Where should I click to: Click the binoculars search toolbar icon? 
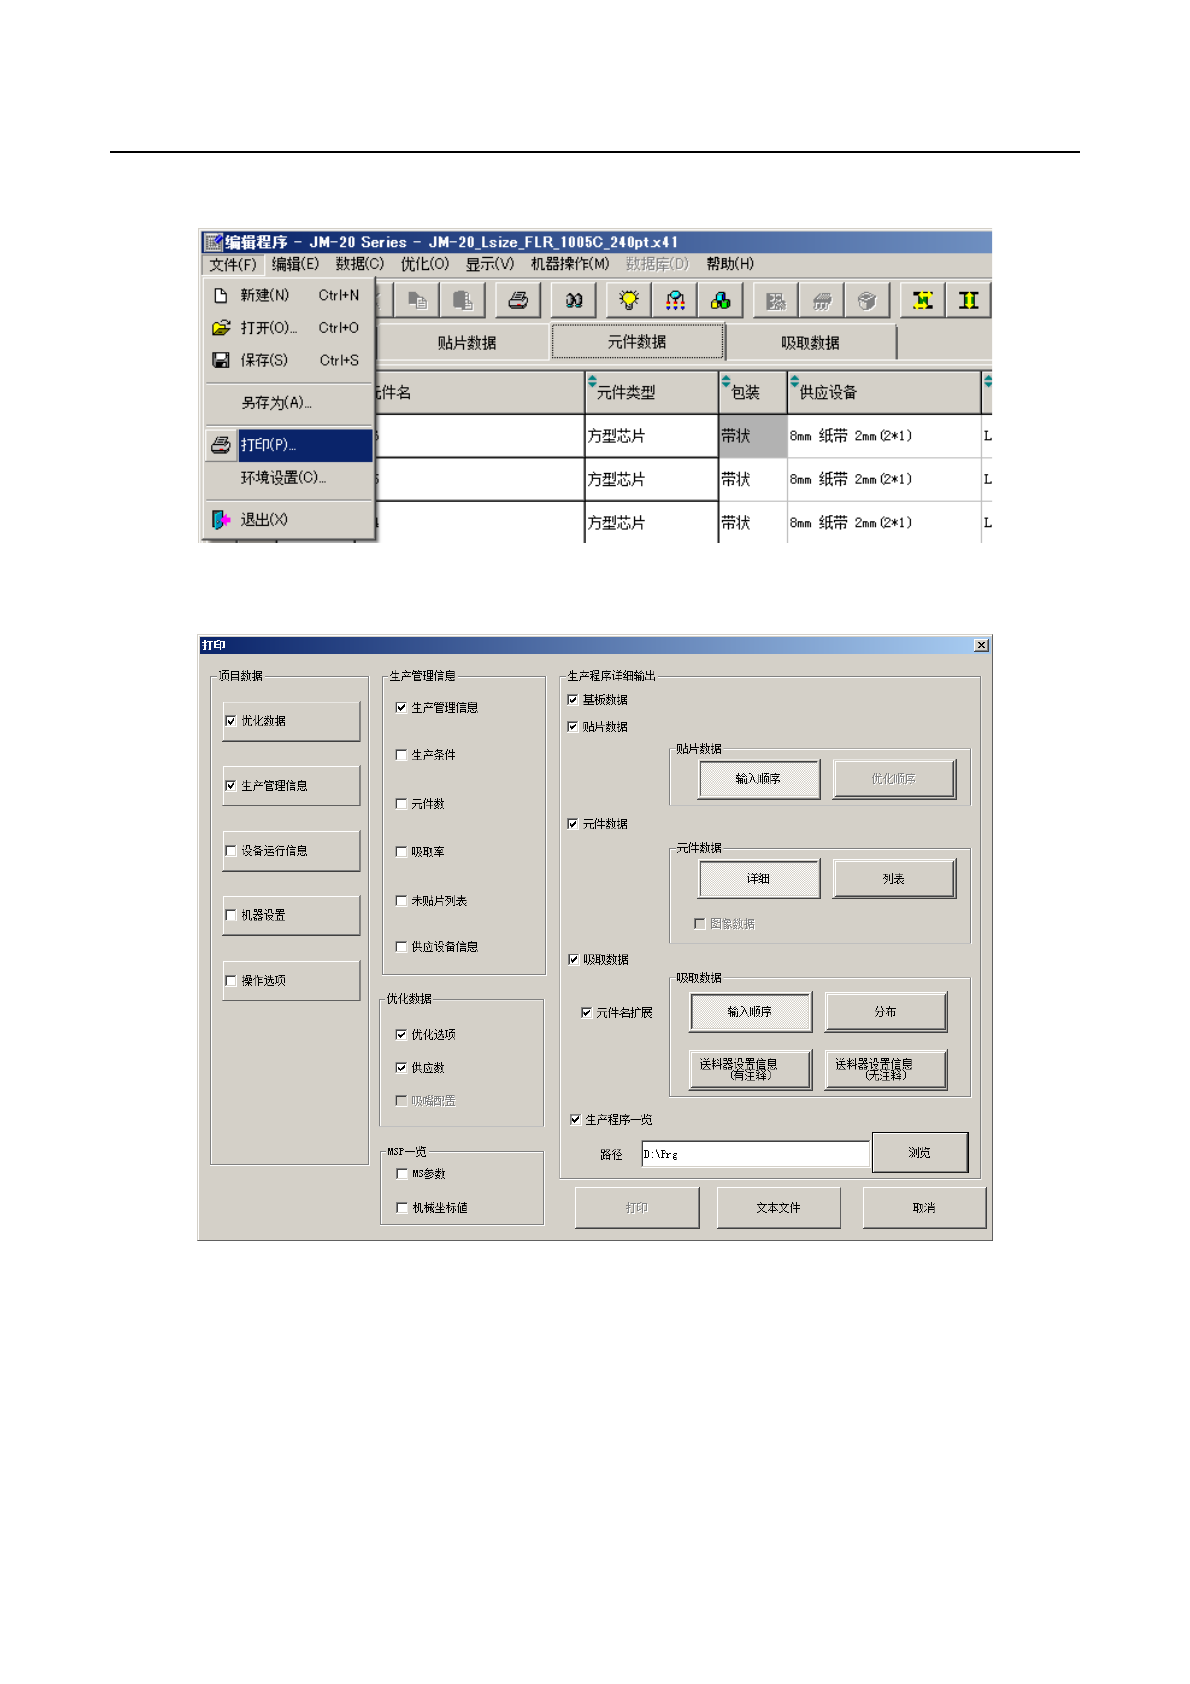[574, 300]
